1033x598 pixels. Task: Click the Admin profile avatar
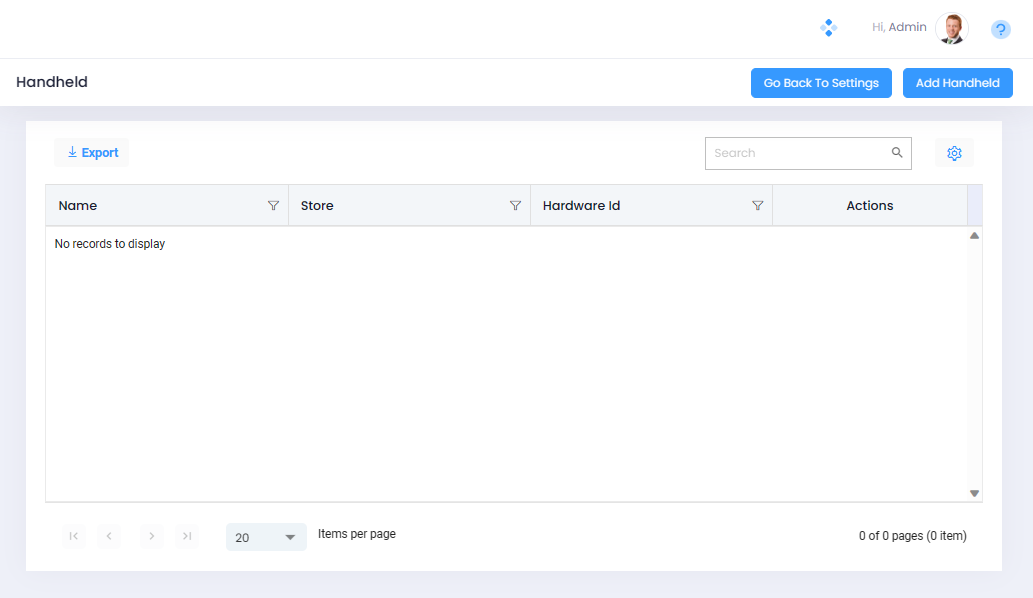(951, 29)
